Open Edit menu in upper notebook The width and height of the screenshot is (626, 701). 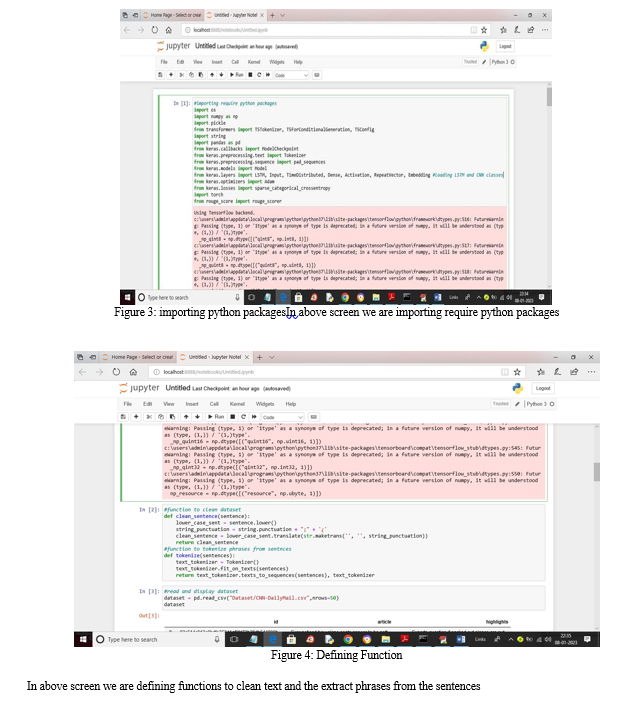click(180, 62)
